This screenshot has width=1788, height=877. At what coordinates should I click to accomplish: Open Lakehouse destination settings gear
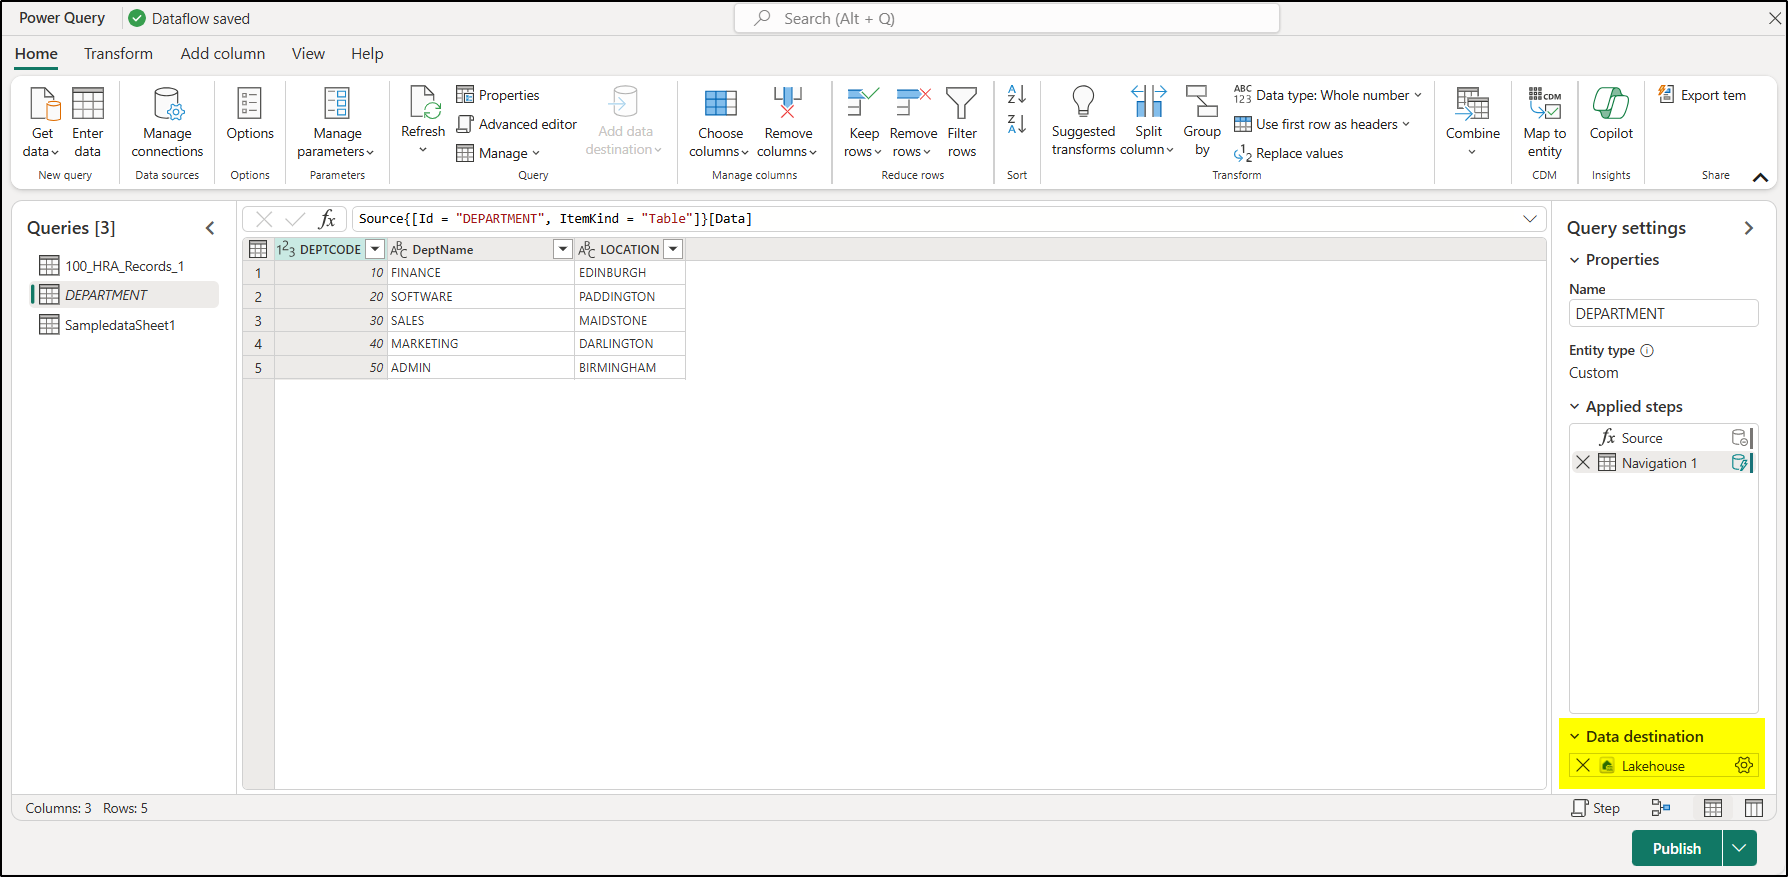(1744, 765)
